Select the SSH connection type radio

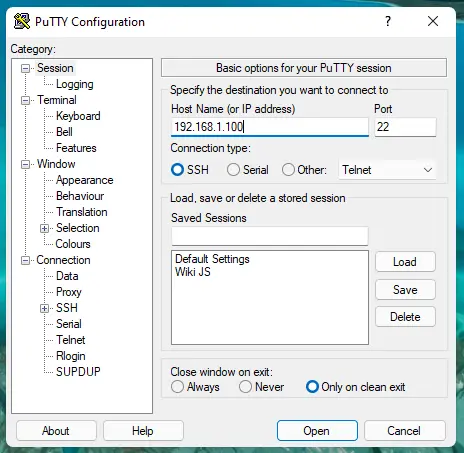[177, 170]
